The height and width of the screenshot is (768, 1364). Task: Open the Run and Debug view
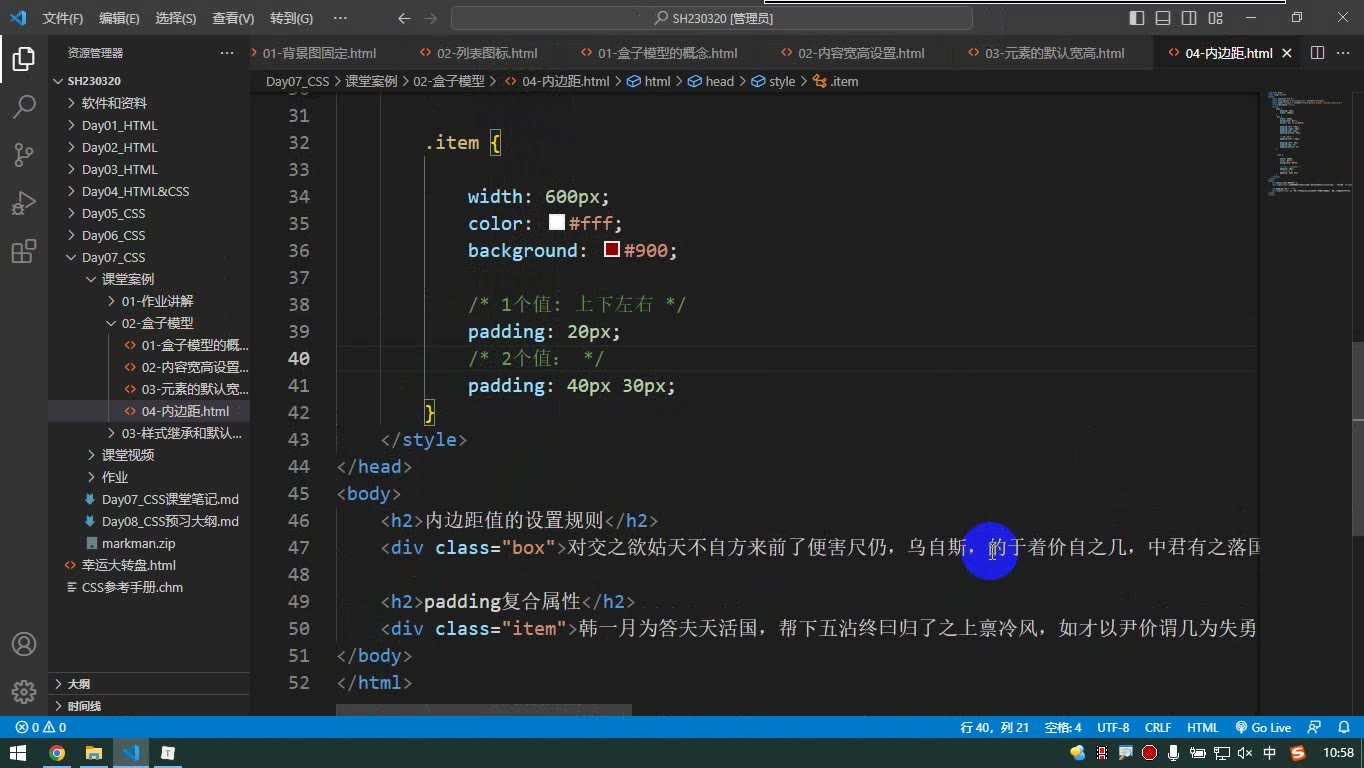(24, 203)
